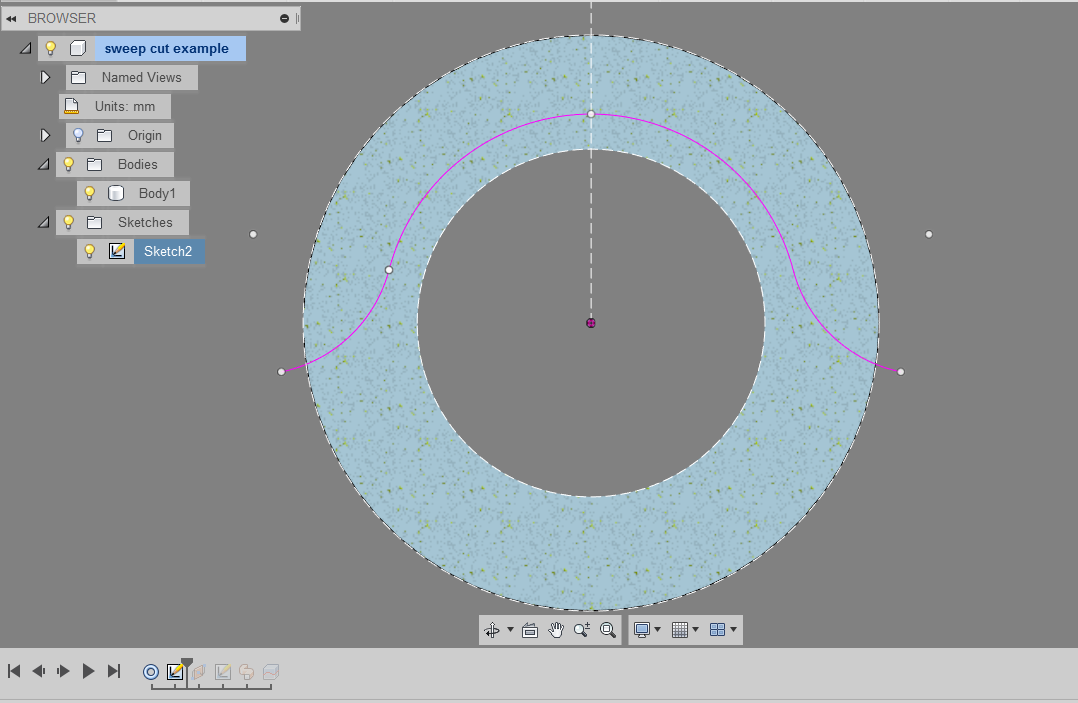Select the suppressed plane feature in timeline
Image resolution: width=1078 pixels, height=703 pixels.
(199, 671)
